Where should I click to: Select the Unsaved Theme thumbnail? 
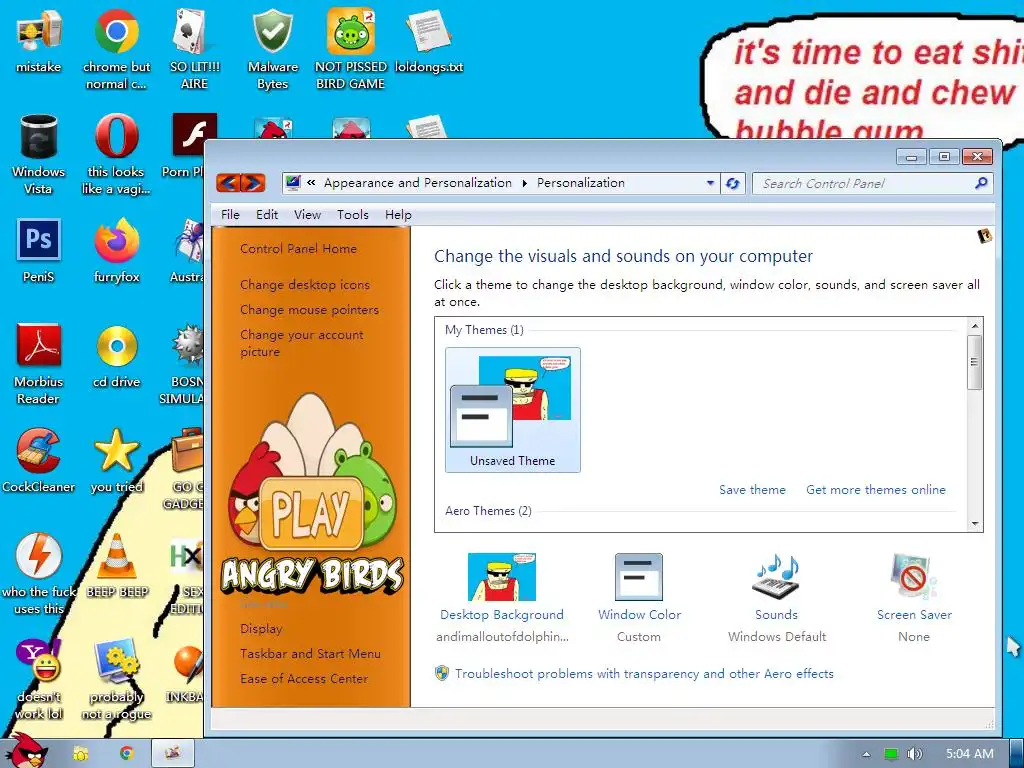pos(513,409)
